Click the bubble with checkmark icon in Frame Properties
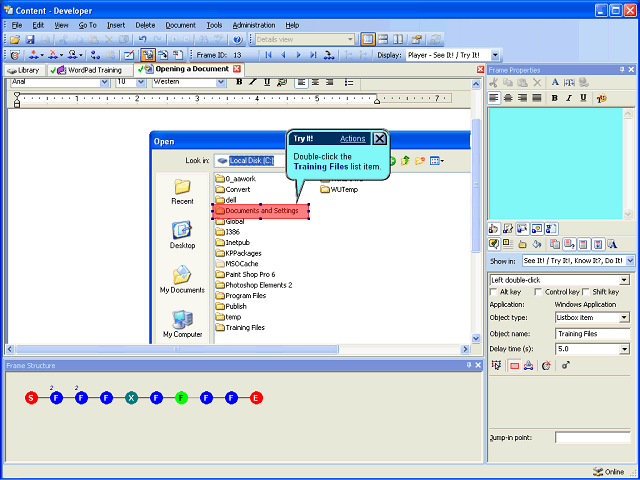The image size is (640, 480). 494,244
